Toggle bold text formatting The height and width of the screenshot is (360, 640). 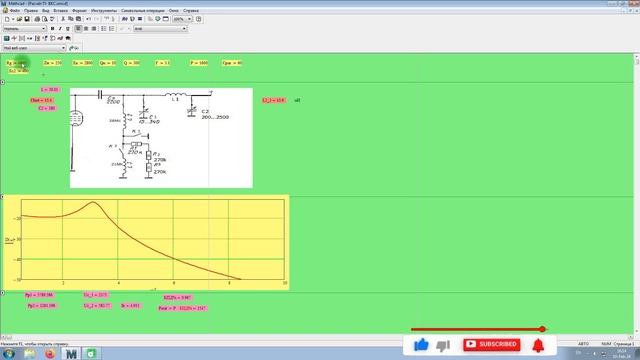click(52, 29)
